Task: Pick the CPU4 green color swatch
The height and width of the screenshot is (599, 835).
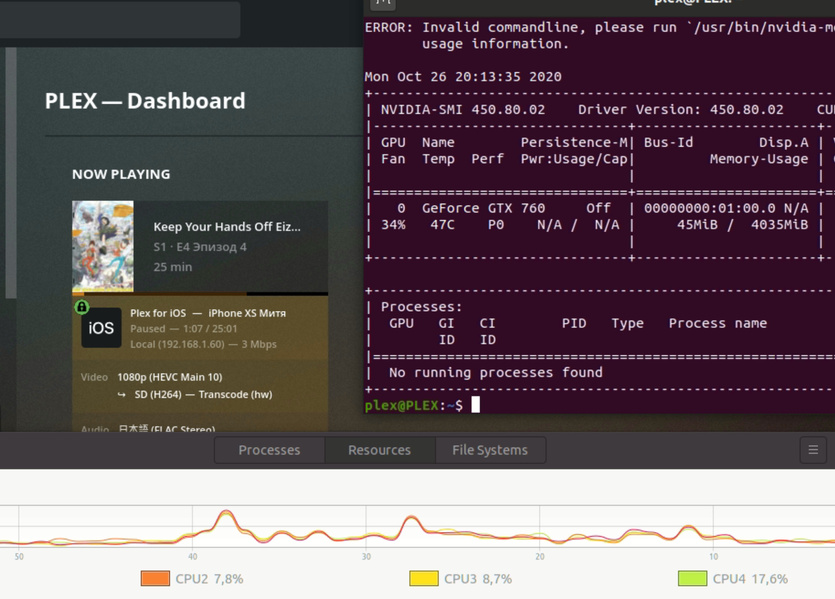Action: point(692,578)
